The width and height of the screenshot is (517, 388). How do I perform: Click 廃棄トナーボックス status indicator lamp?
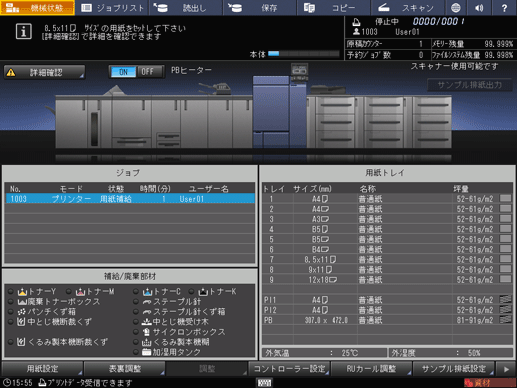[11, 302]
